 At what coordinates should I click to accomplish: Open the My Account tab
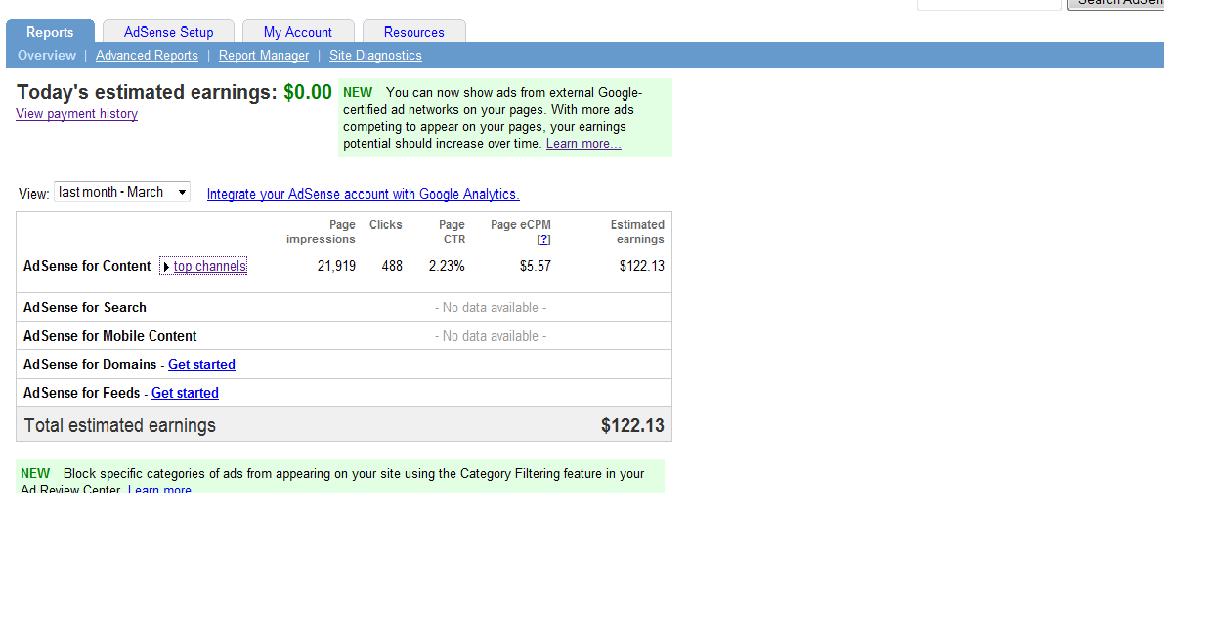tap(298, 32)
